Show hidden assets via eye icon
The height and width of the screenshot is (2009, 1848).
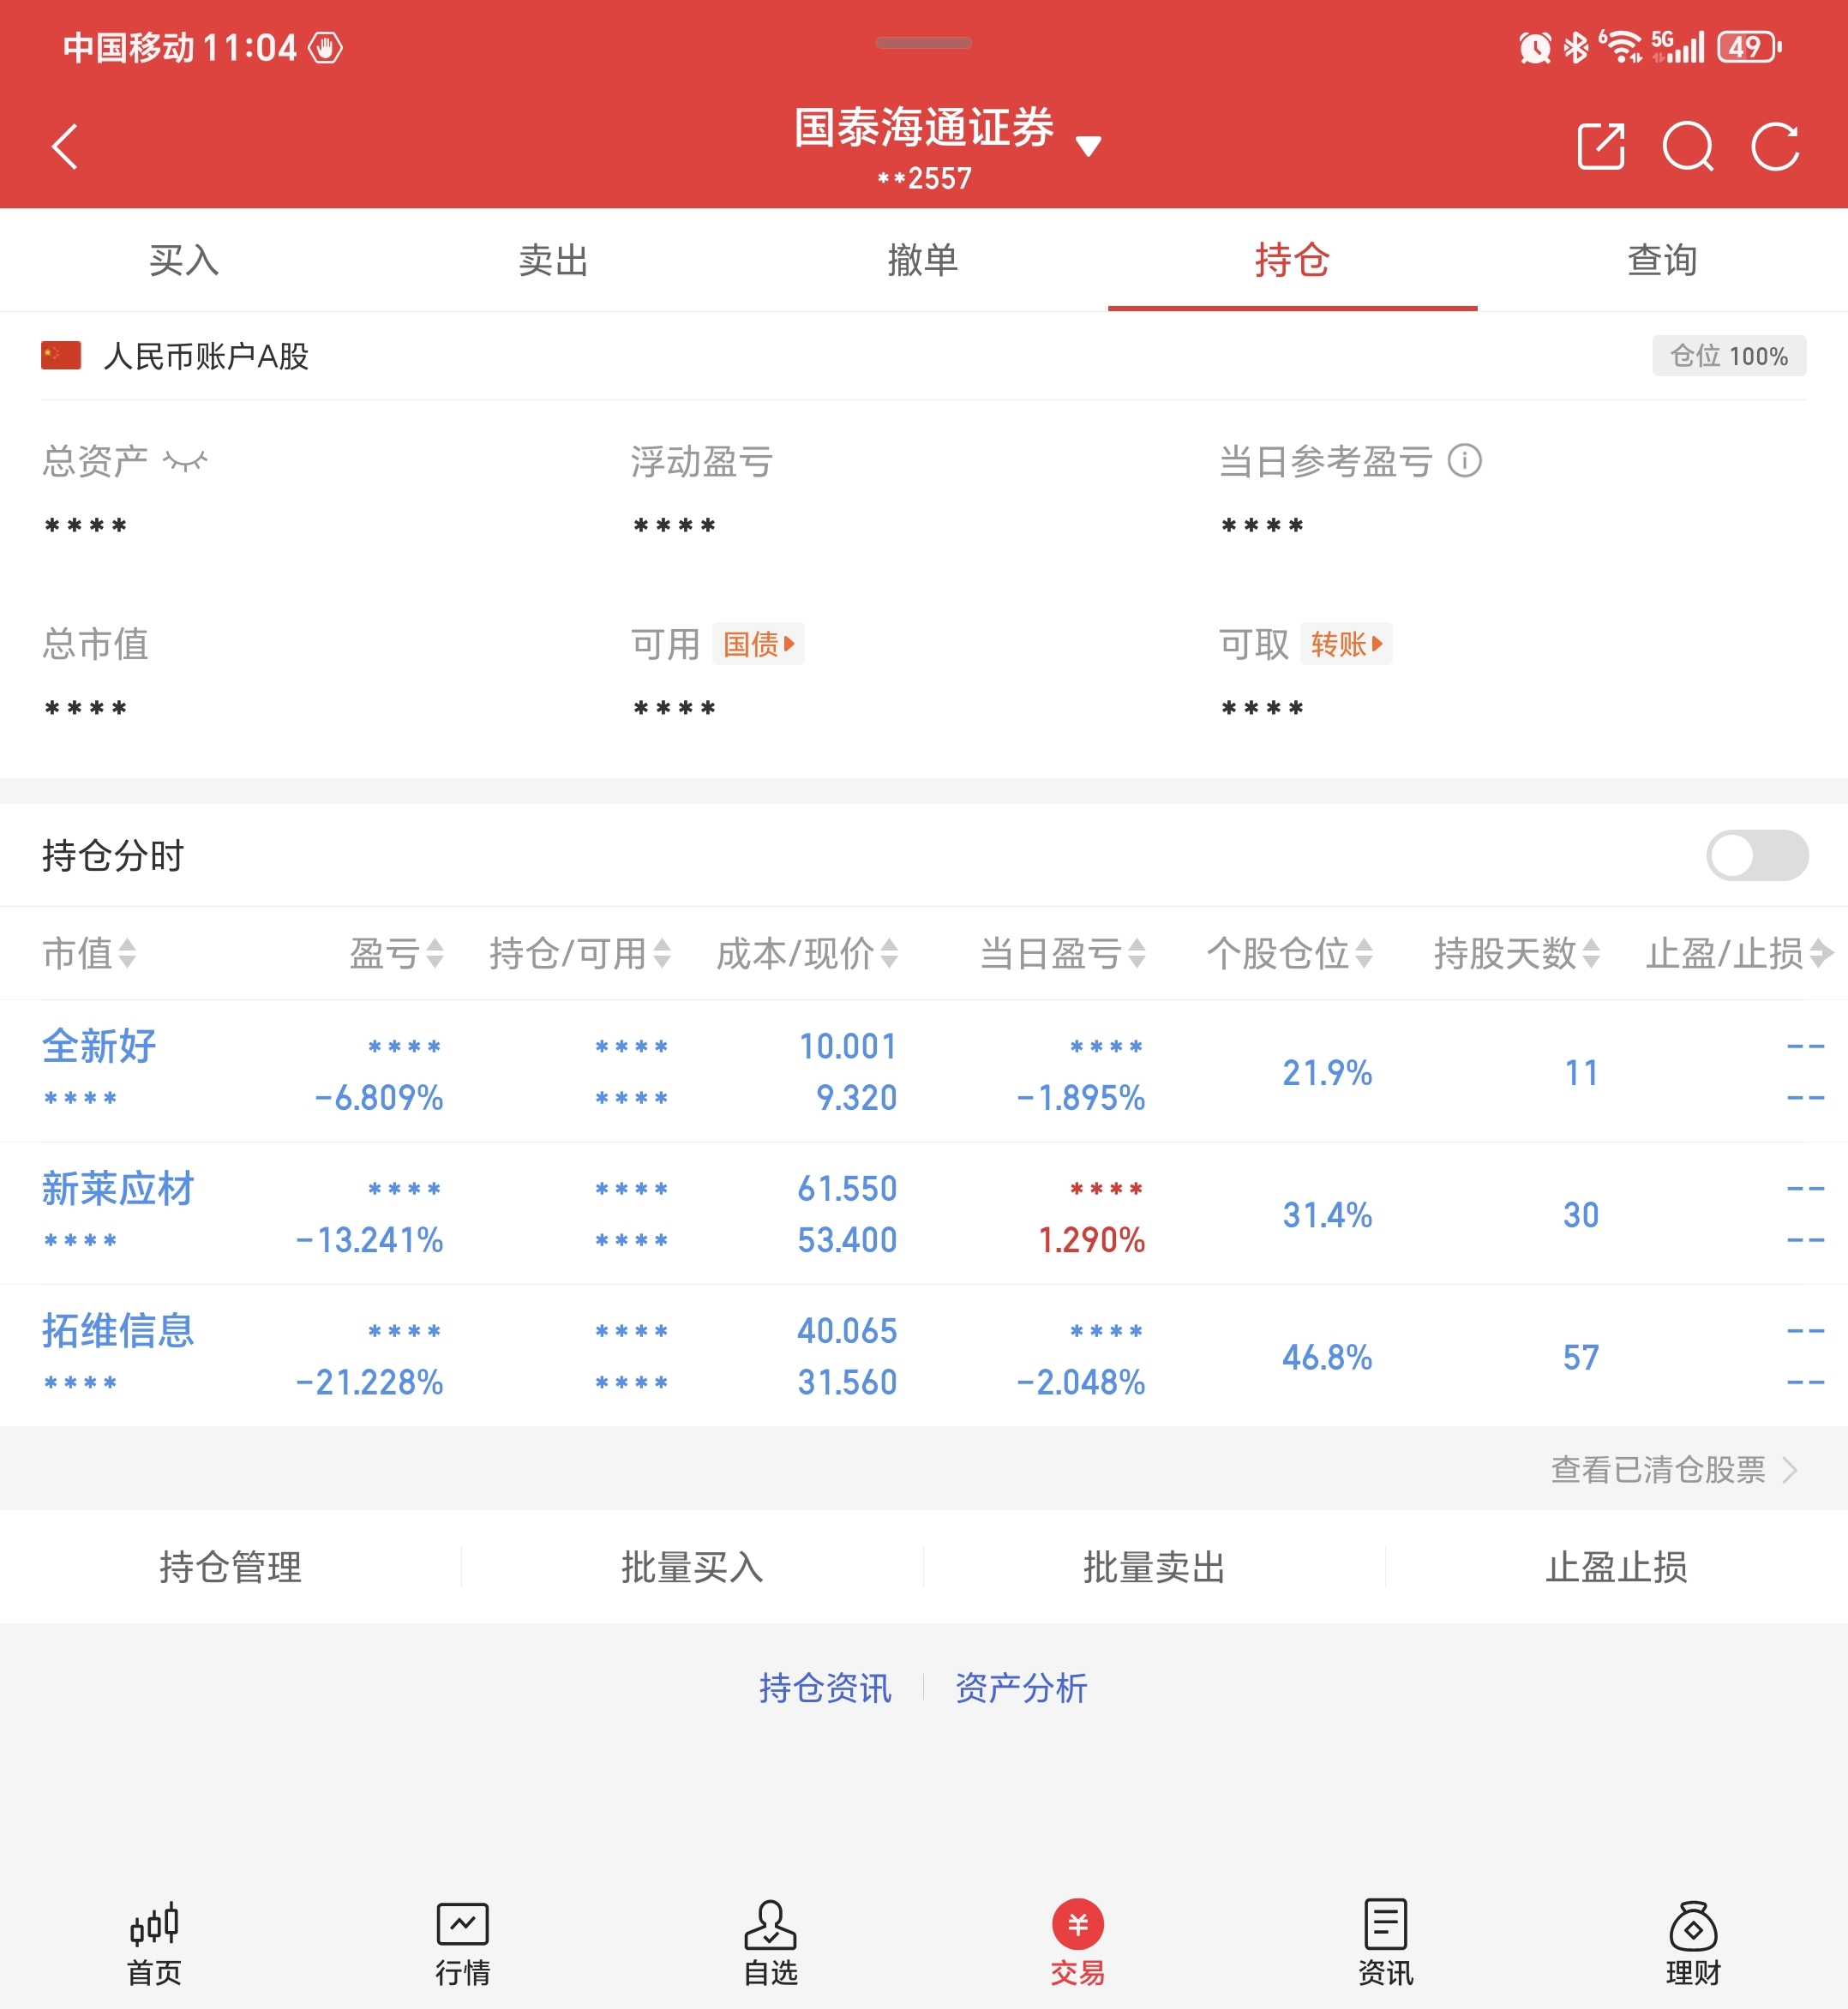(185, 461)
